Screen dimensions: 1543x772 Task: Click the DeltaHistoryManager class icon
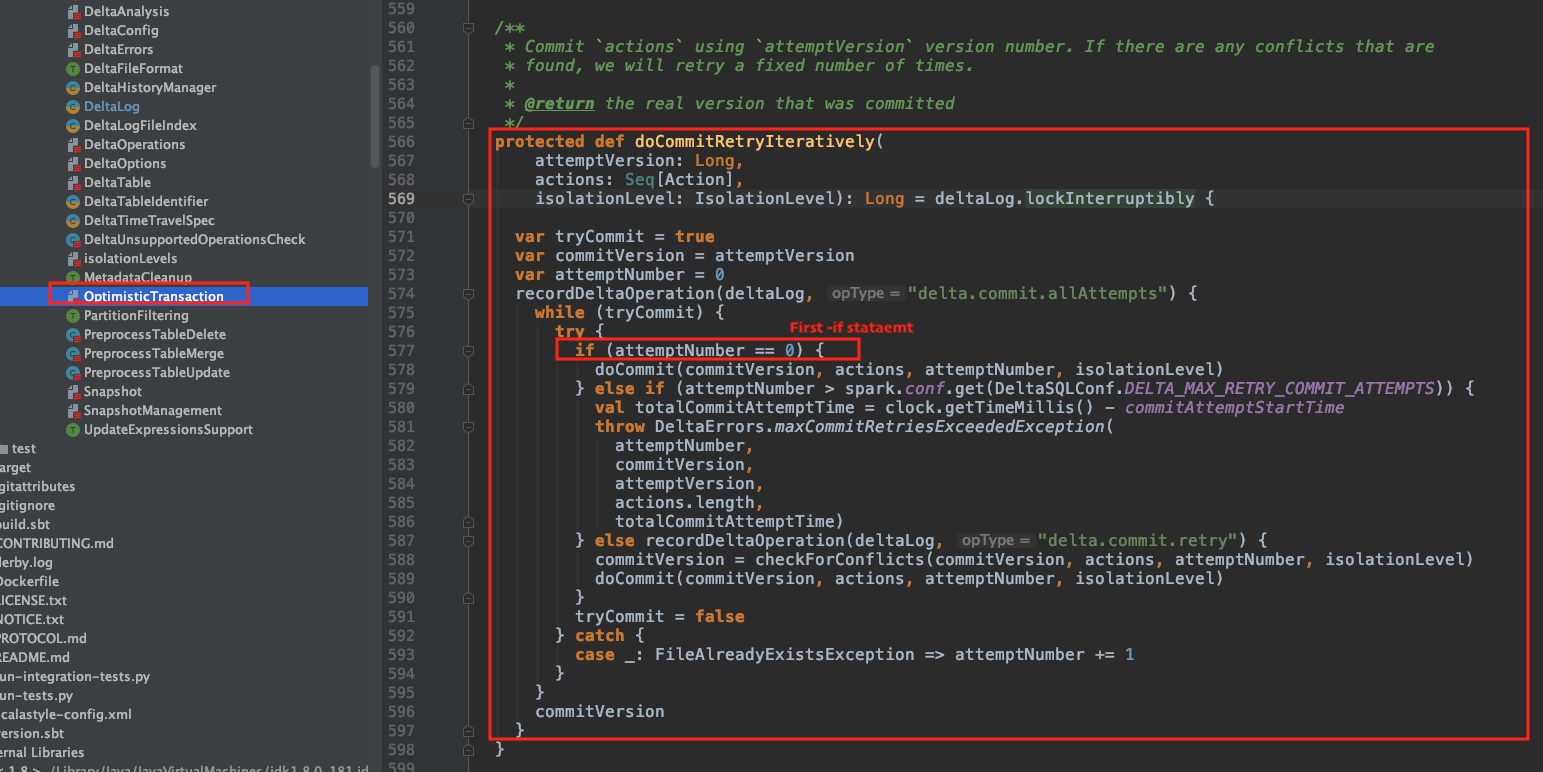click(x=72, y=88)
